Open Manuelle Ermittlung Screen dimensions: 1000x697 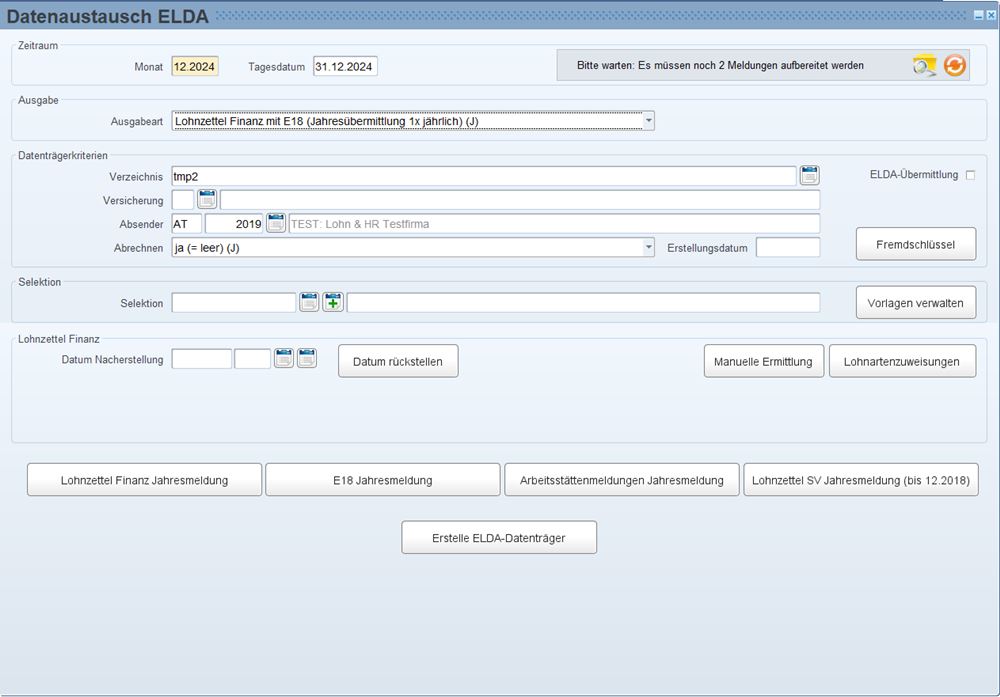pos(764,362)
